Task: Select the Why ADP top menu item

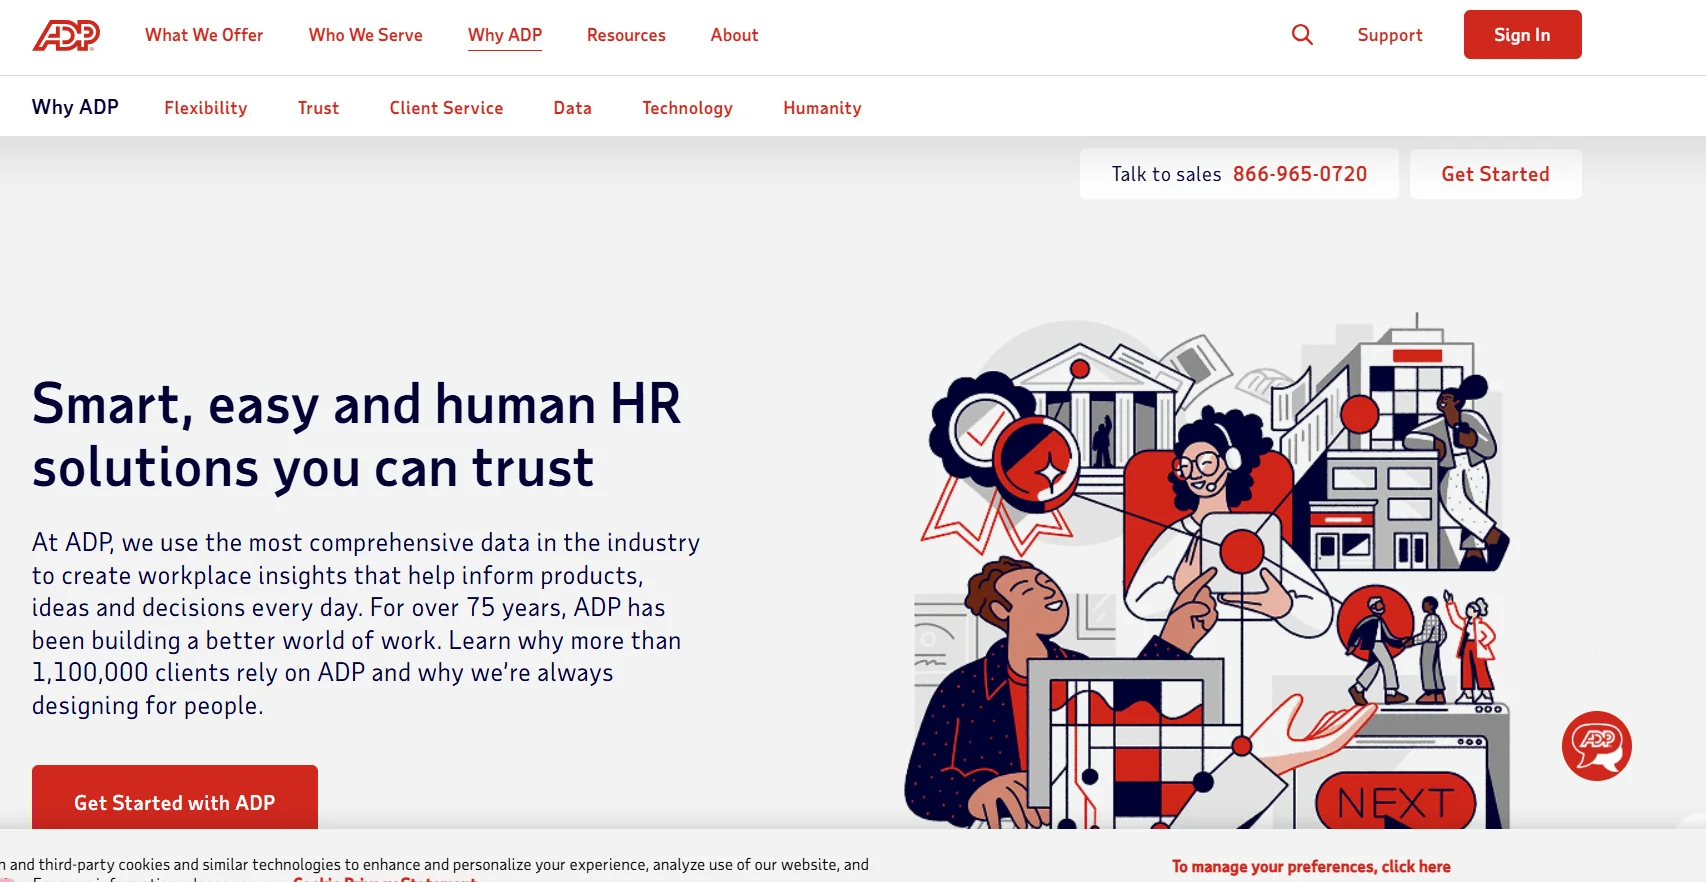Action: pos(505,35)
